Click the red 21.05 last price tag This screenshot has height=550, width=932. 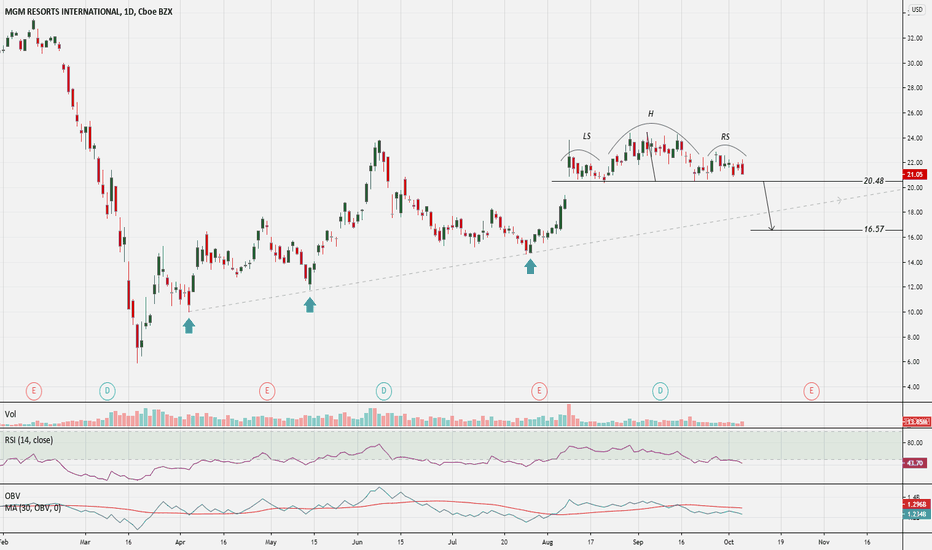tap(914, 174)
